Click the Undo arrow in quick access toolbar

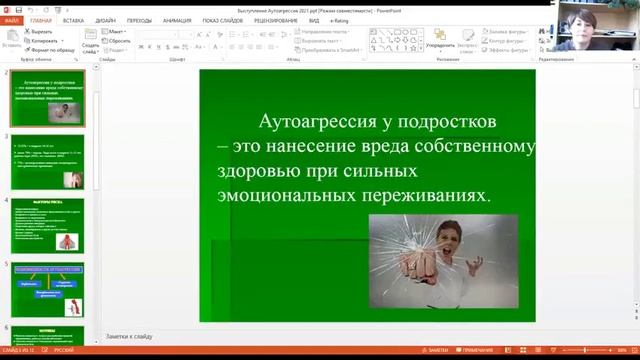point(31,10)
